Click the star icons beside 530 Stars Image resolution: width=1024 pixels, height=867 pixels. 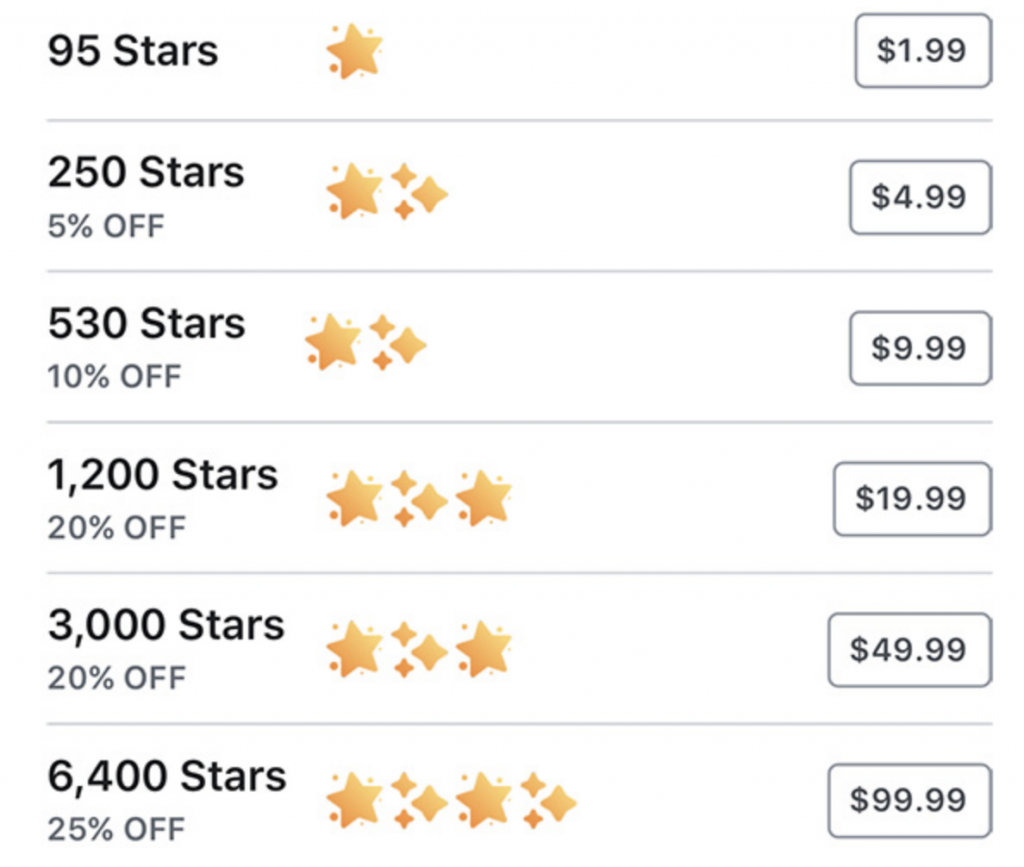click(x=366, y=342)
